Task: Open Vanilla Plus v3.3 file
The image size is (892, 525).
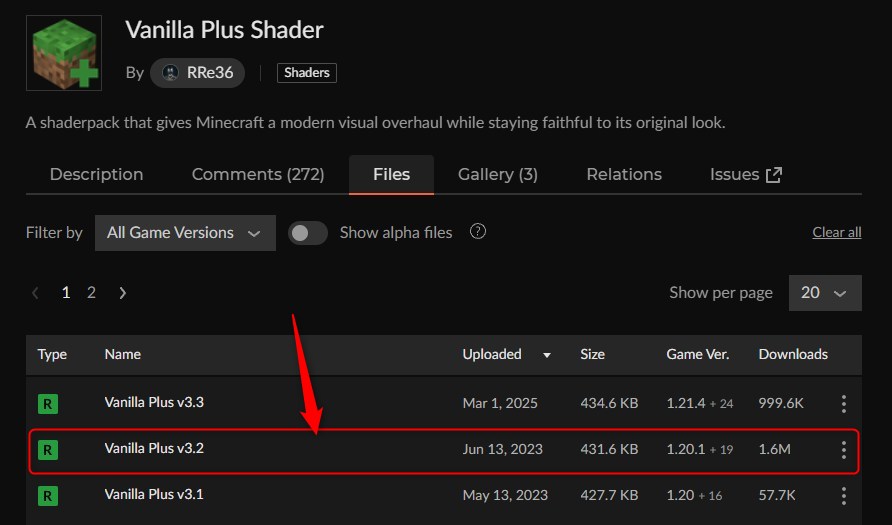Action: click(154, 402)
